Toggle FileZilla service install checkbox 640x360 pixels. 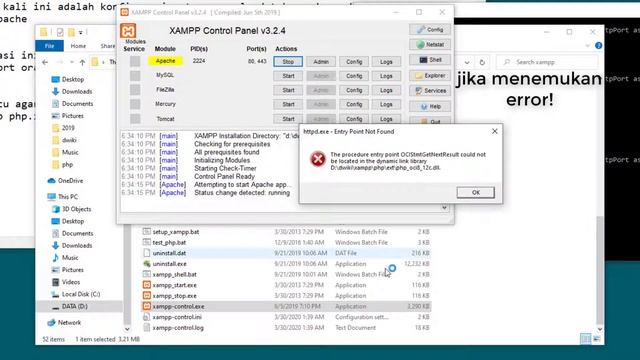tap(135, 90)
